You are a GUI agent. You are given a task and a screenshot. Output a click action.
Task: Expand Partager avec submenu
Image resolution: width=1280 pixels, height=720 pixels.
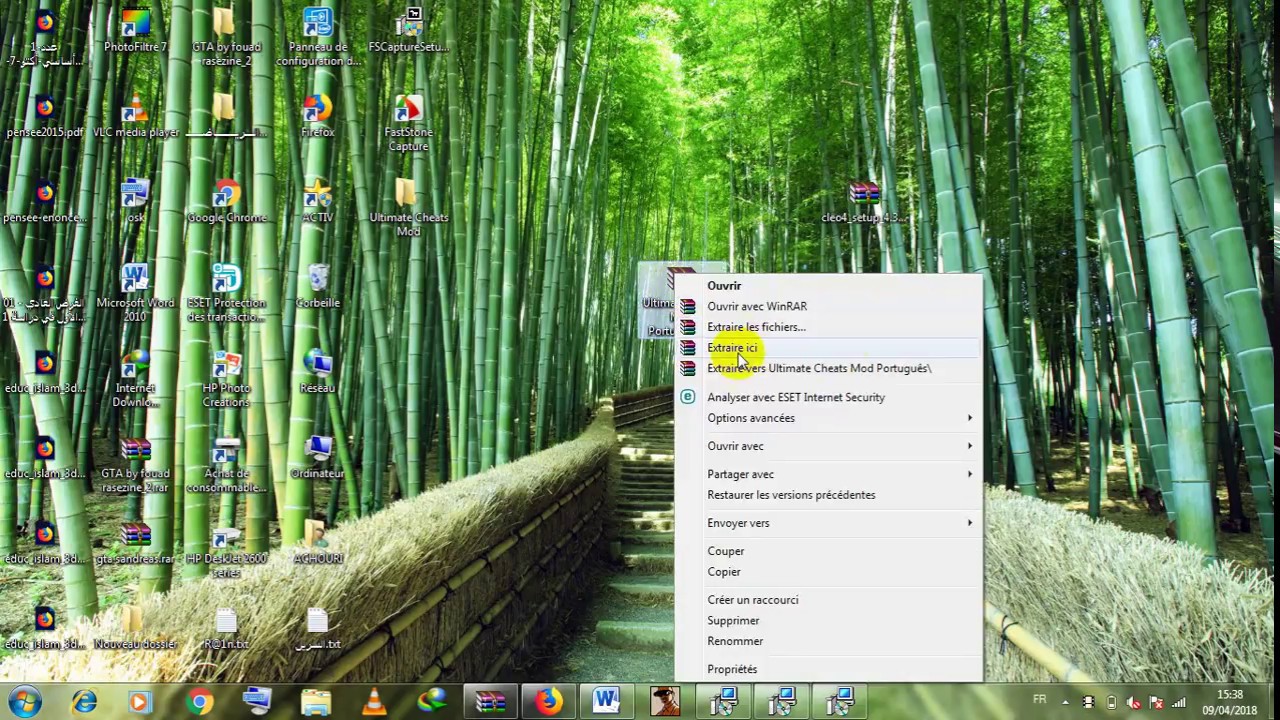point(828,474)
